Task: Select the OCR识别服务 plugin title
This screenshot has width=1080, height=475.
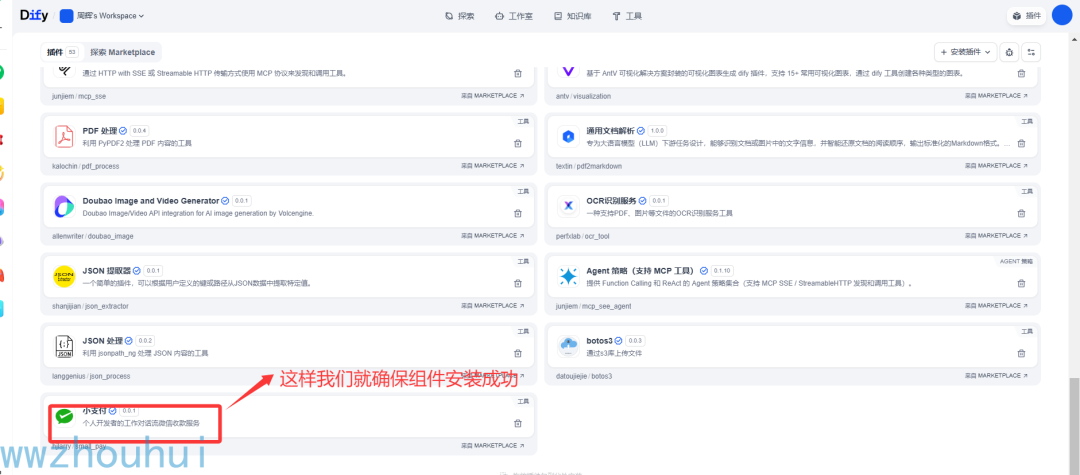Action: 612,201
